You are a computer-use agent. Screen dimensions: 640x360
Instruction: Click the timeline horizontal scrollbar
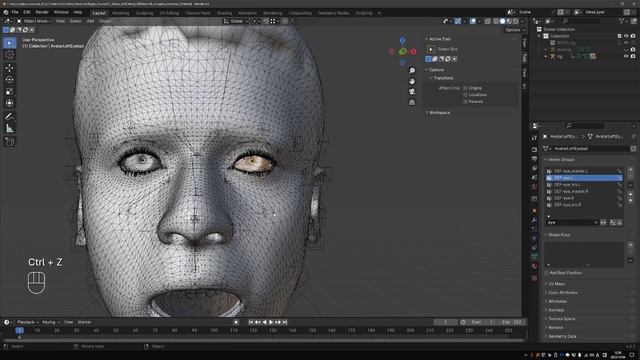263,340
